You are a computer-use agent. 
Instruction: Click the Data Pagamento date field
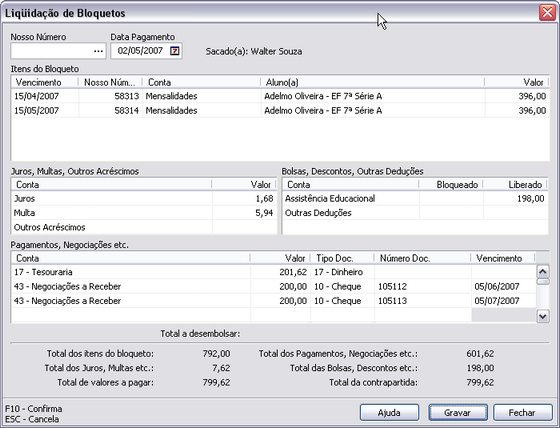point(140,51)
